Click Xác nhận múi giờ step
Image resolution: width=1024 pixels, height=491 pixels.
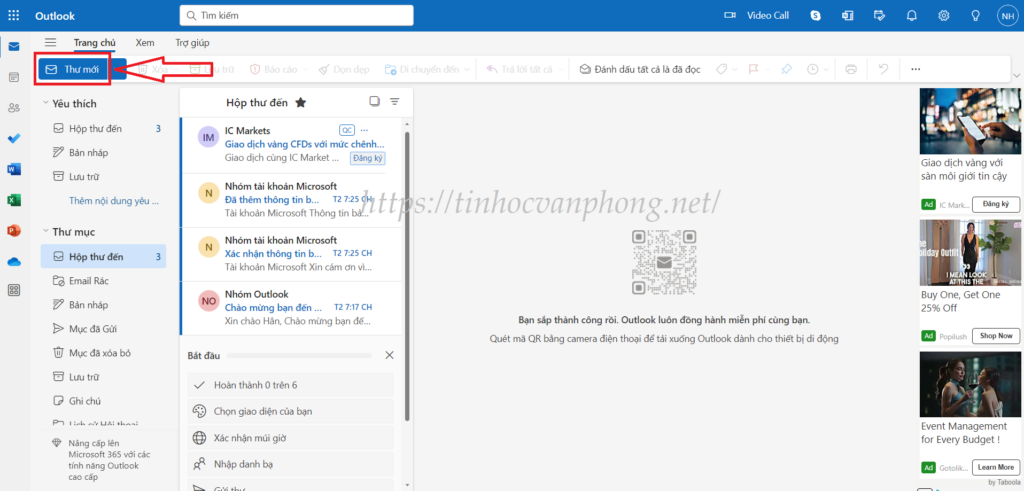291,437
